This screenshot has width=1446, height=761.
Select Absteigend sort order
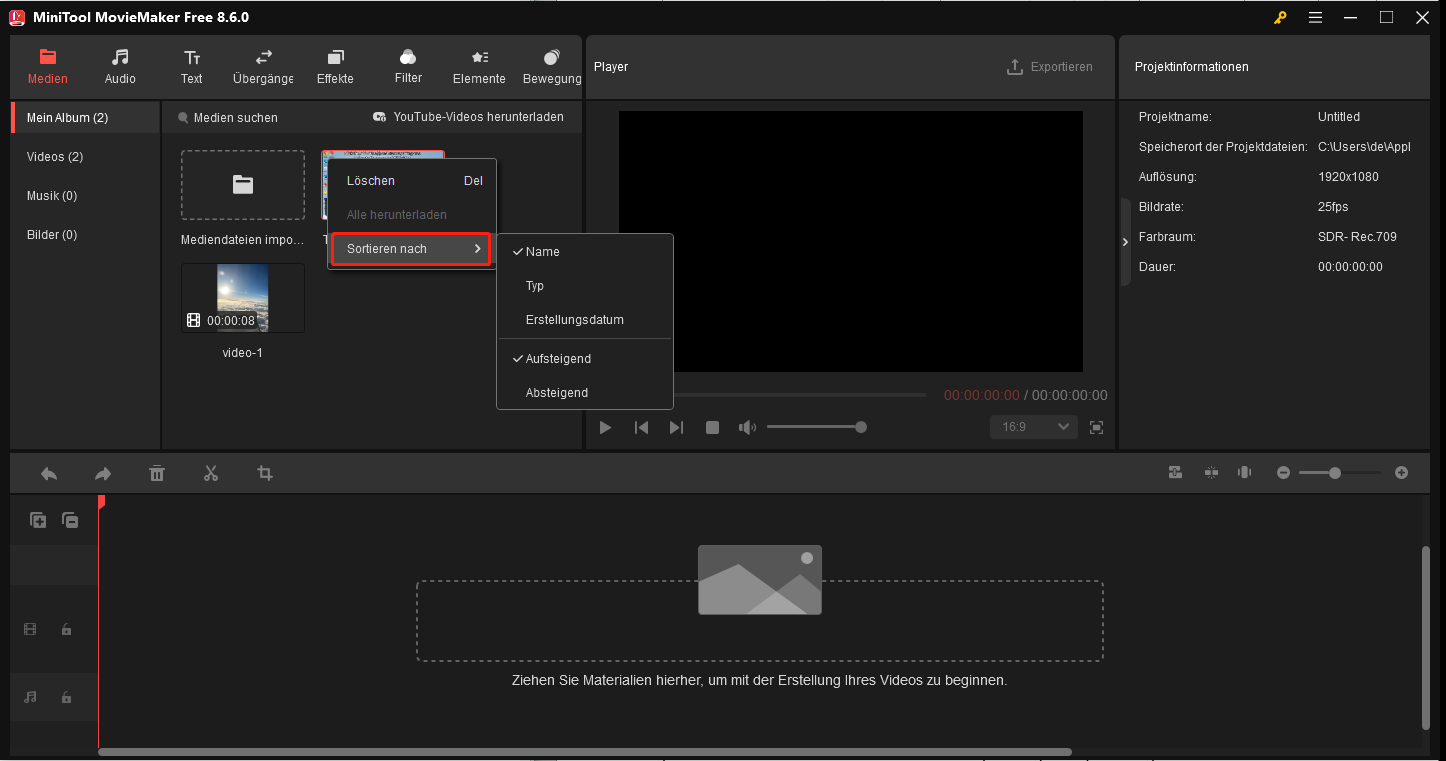pos(556,392)
